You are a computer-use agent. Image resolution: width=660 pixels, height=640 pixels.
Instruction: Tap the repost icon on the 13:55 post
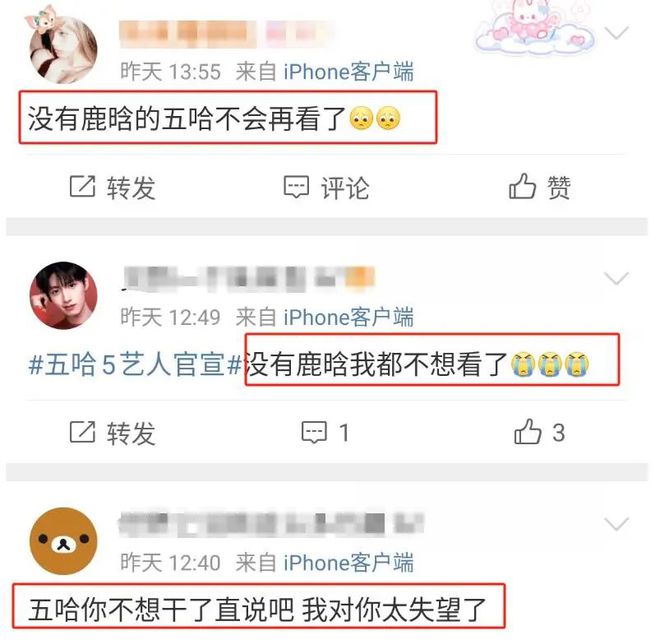coord(82,187)
